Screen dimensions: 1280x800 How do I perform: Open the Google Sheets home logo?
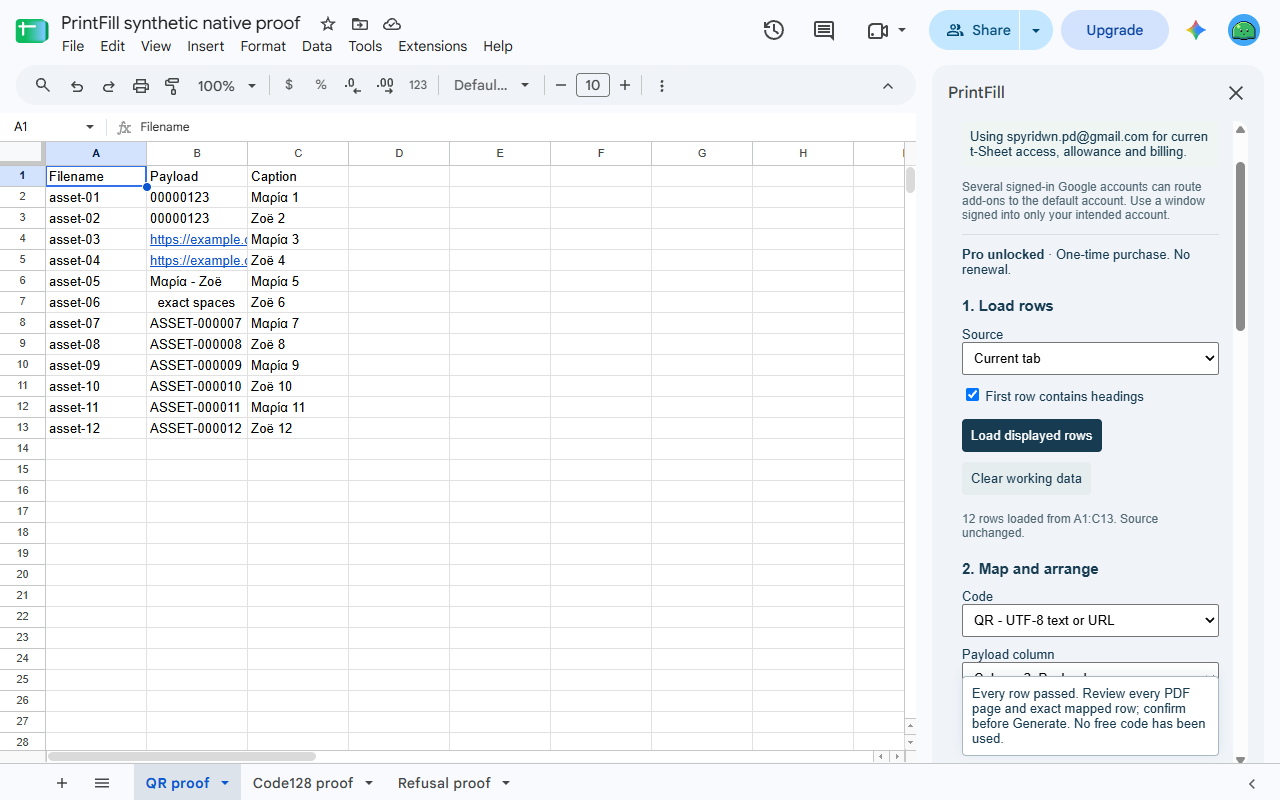pyautogui.click(x=32, y=31)
